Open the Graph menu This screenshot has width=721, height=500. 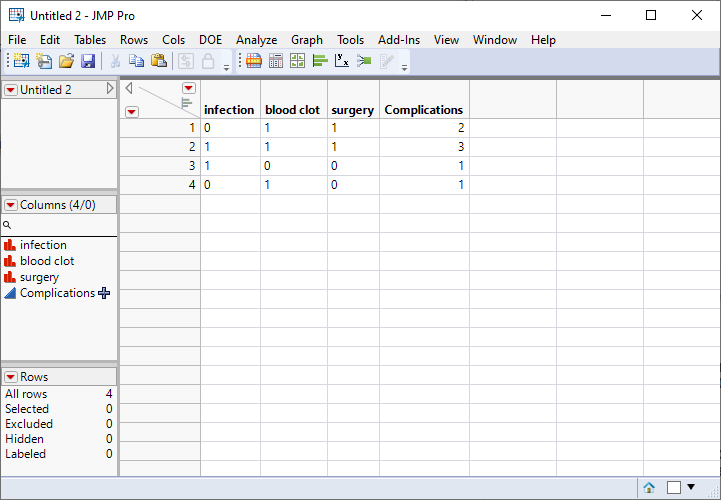(307, 40)
